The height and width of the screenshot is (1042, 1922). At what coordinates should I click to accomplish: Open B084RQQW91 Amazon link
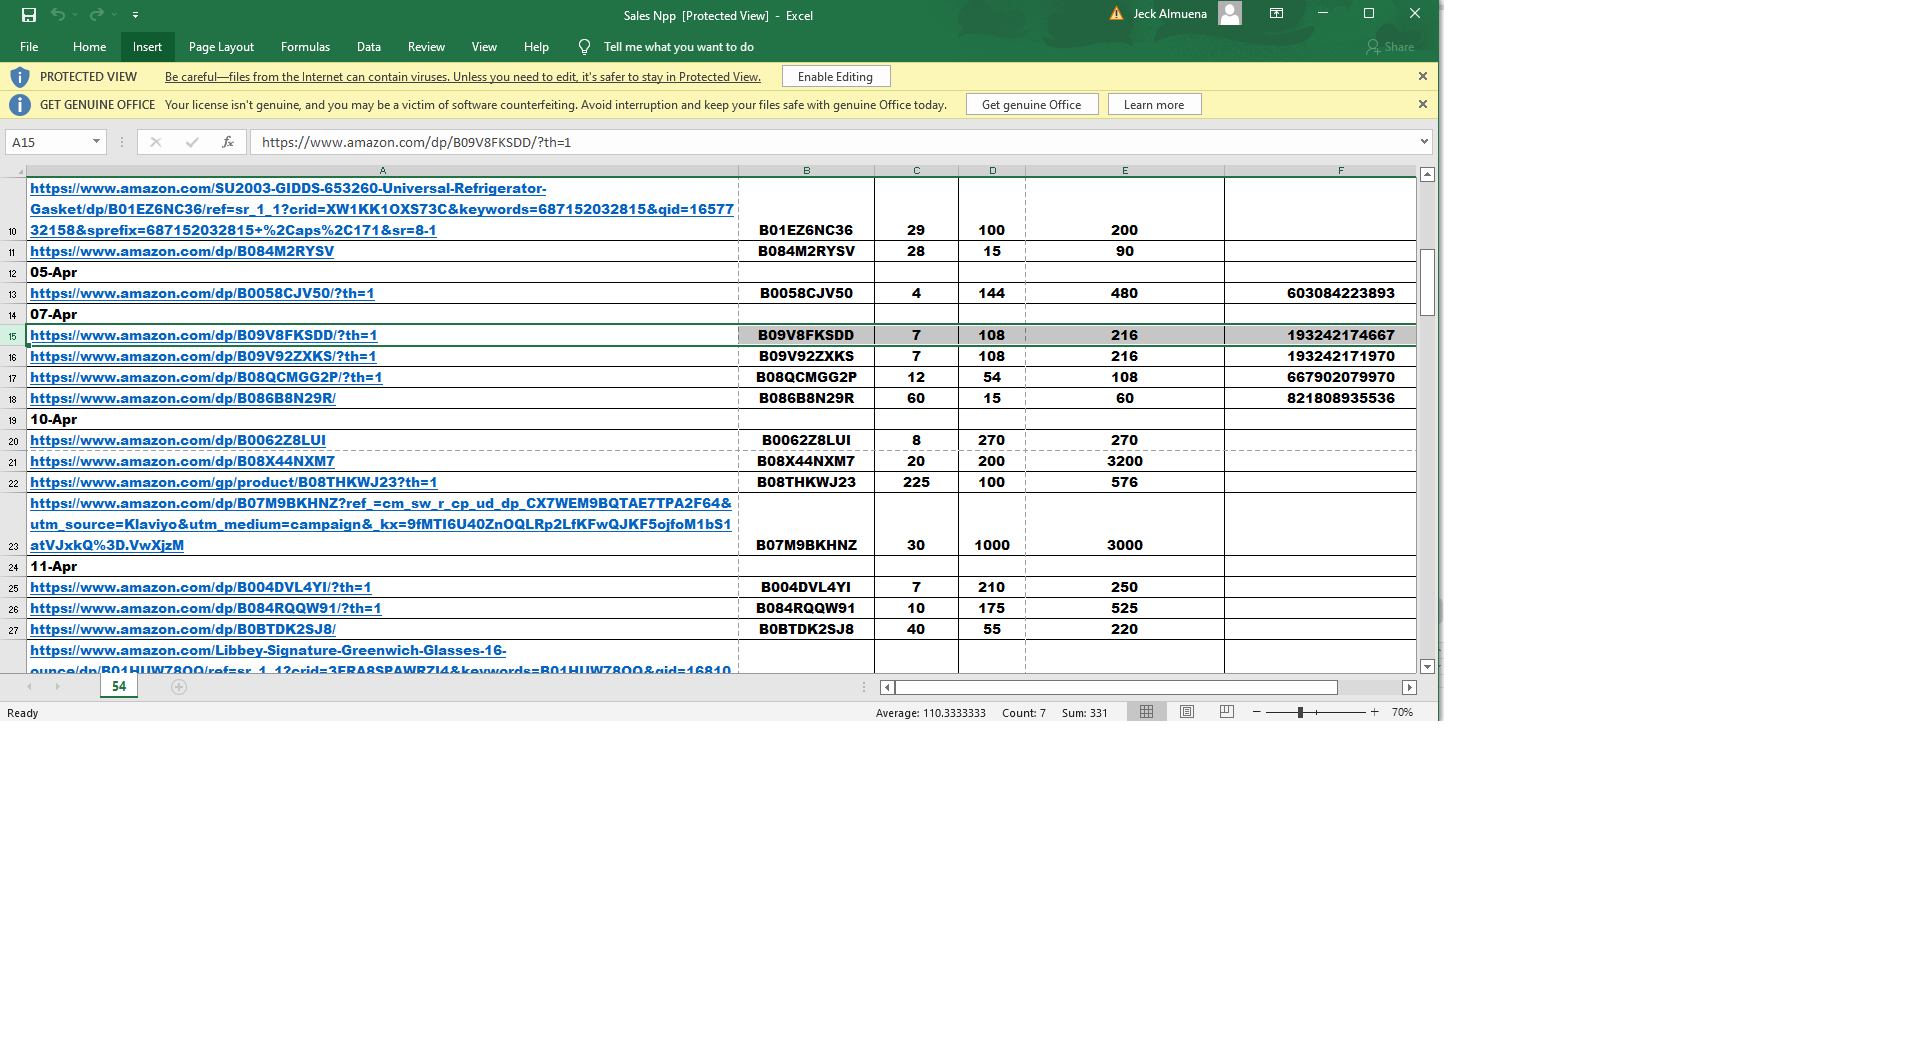[x=205, y=609]
